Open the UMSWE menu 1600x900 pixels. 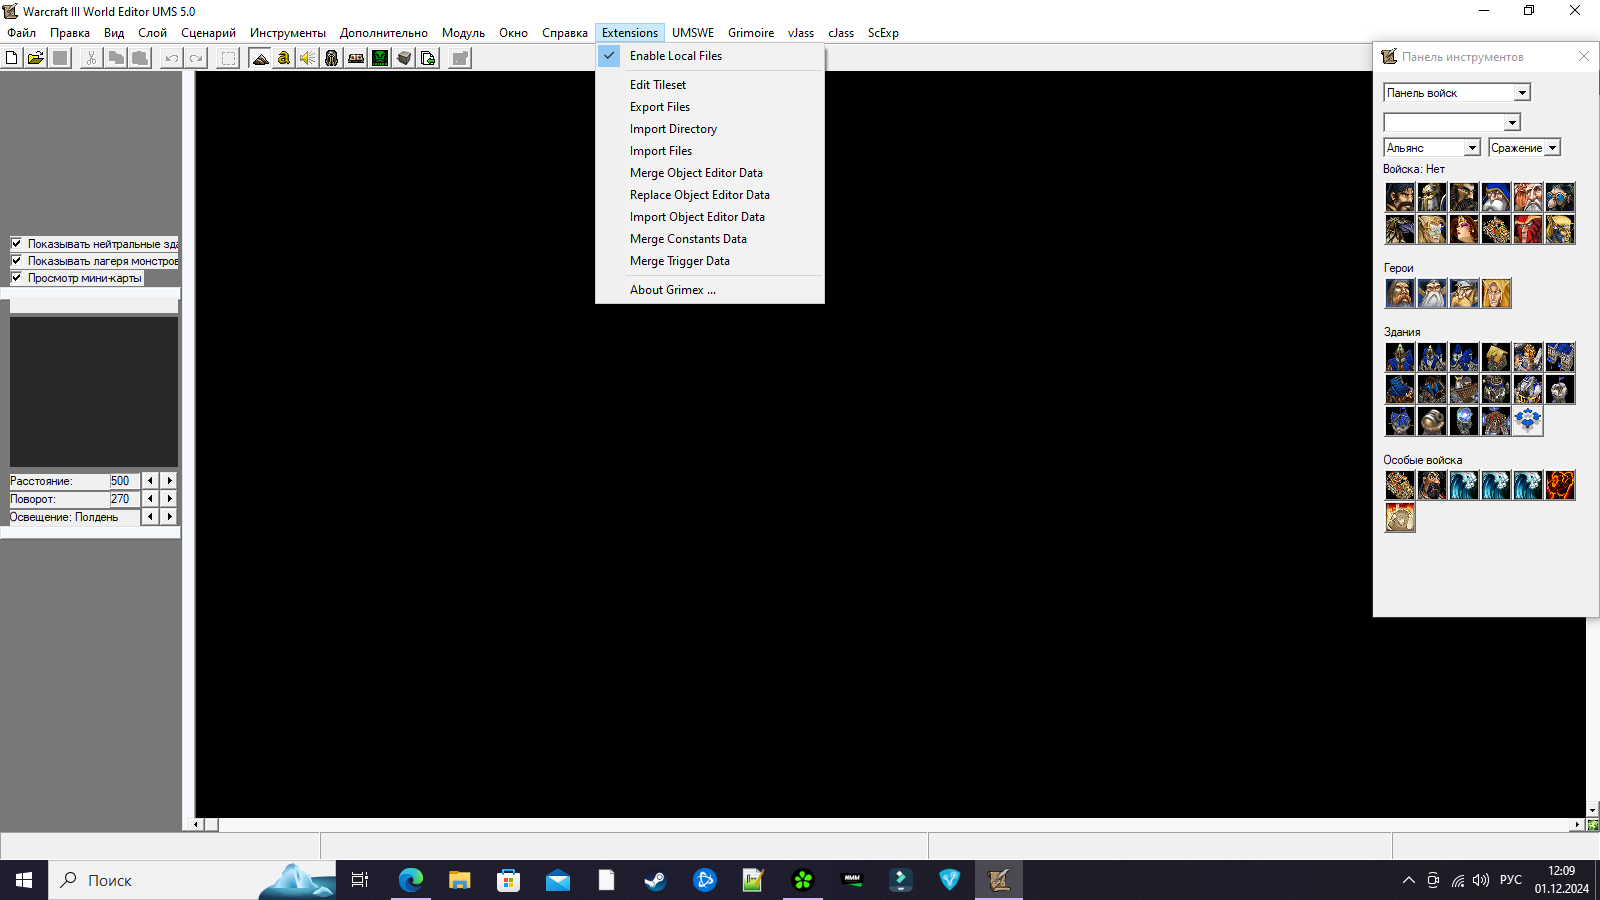pyautogui.click(x=693, y=33)
